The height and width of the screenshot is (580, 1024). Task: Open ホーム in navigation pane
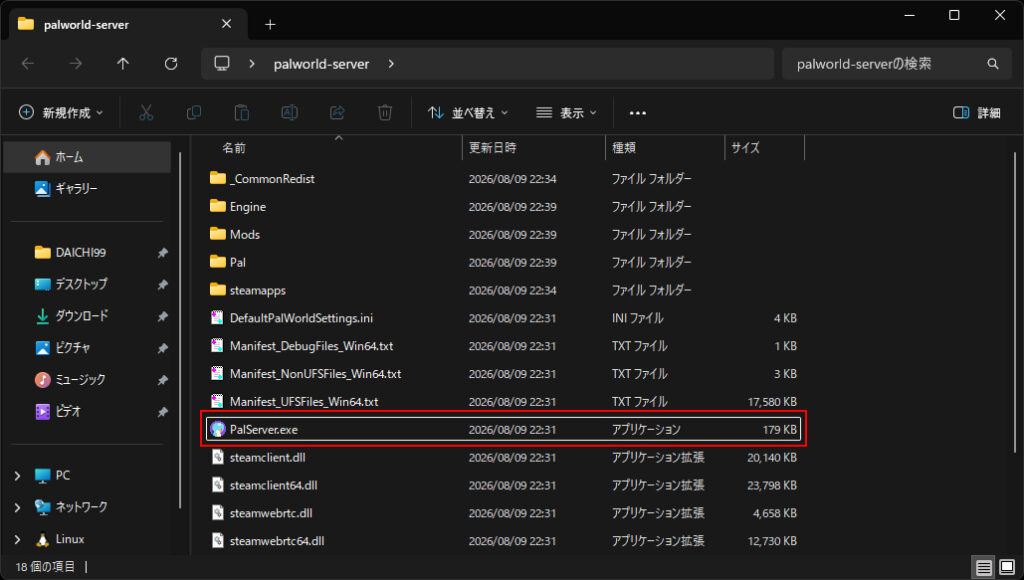point(88,157)
